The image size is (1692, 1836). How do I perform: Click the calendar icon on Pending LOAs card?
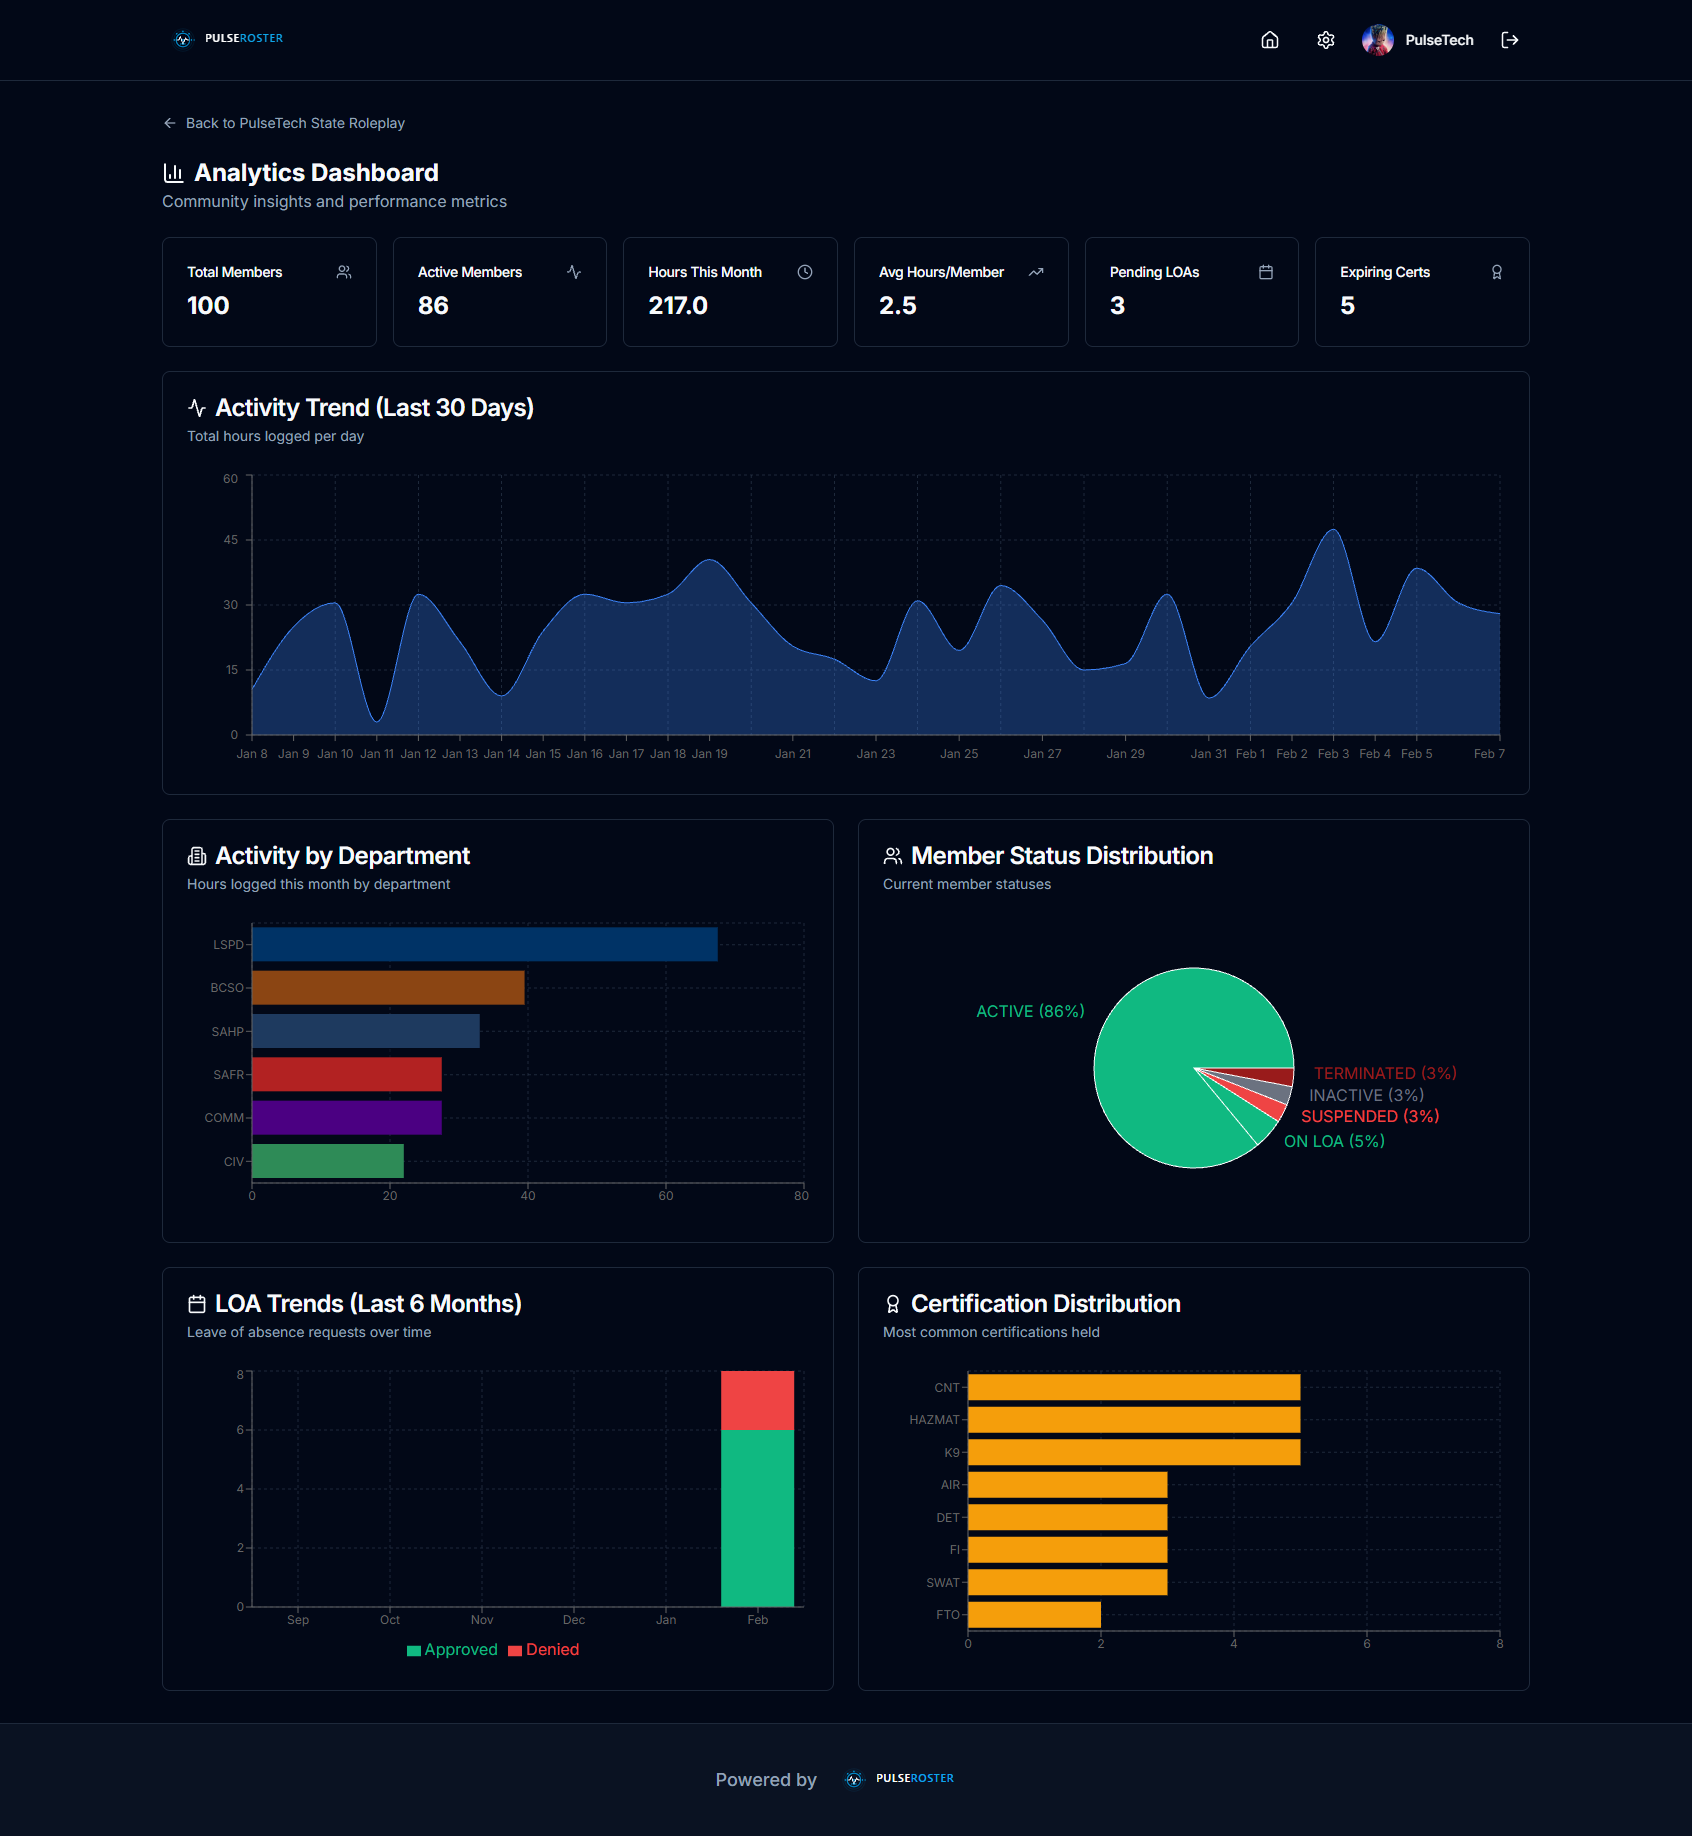click(x=1266, y=271)
